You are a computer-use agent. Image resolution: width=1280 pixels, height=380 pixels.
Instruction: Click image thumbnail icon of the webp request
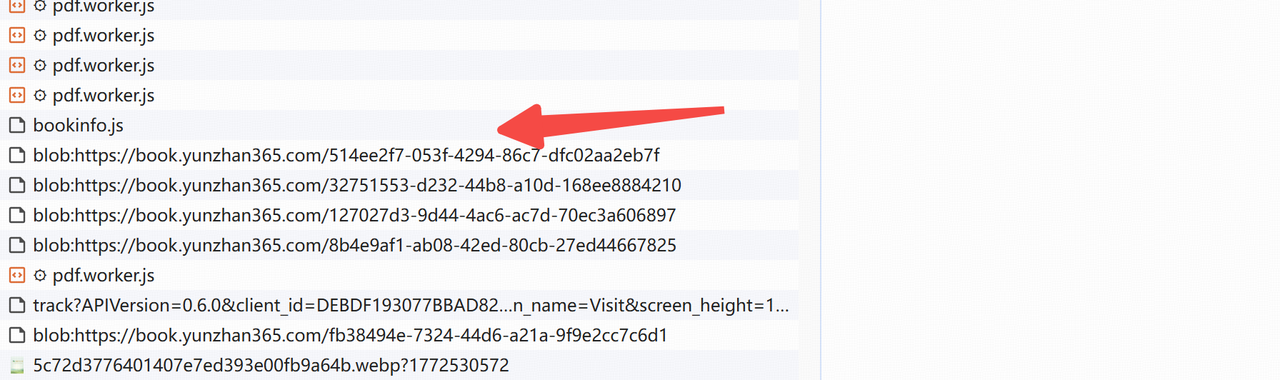point(16,366)
